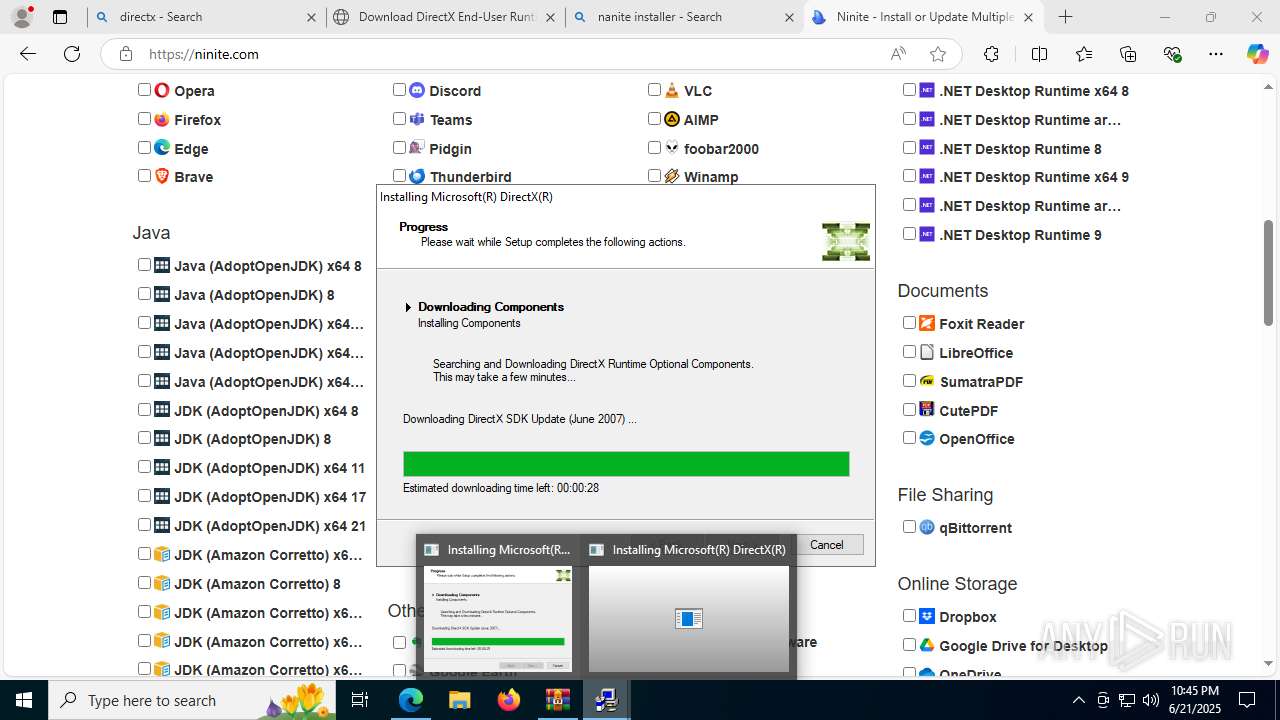Open Firefox from the taskbar

click(508, 700)
